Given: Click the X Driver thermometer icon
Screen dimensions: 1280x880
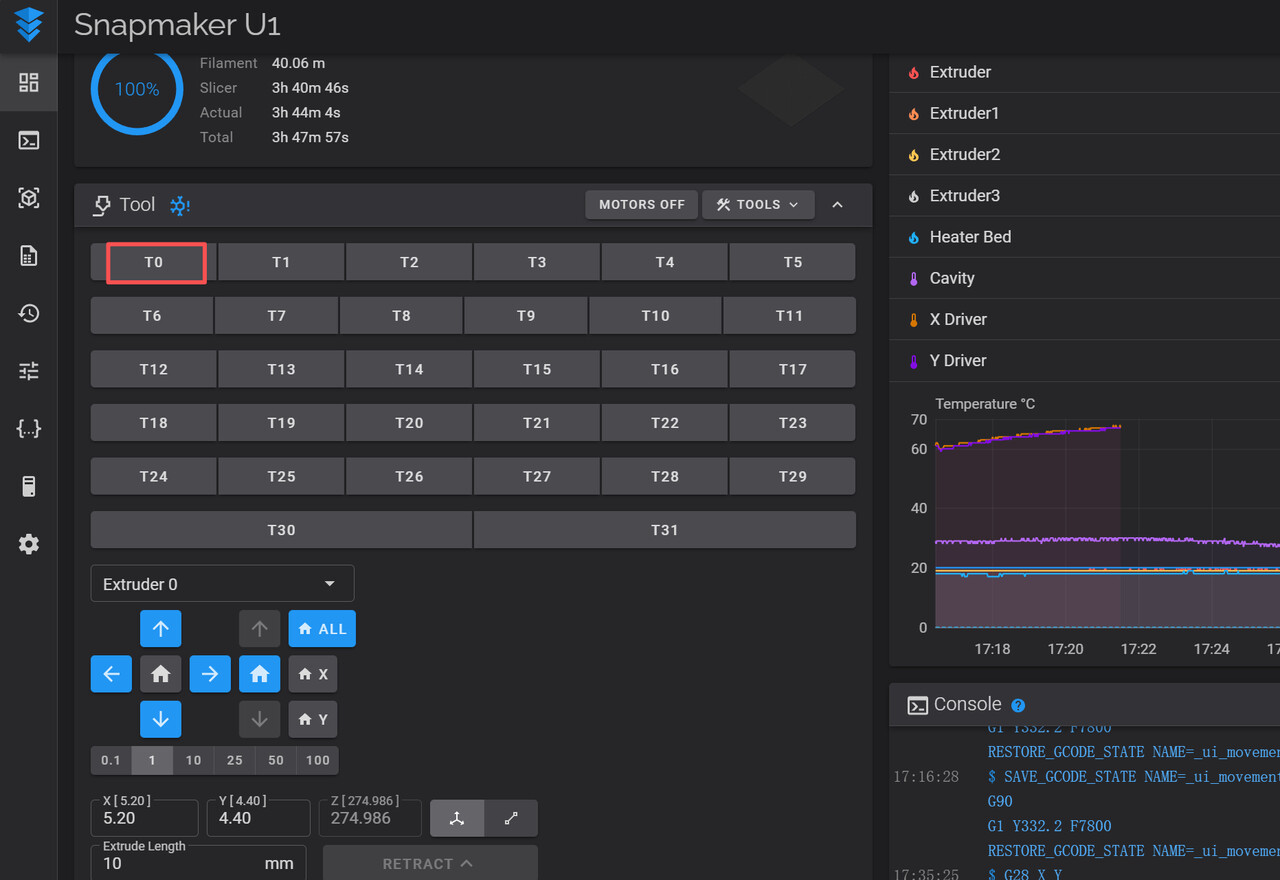Looking at the screenshot, I should pos(913,320).
